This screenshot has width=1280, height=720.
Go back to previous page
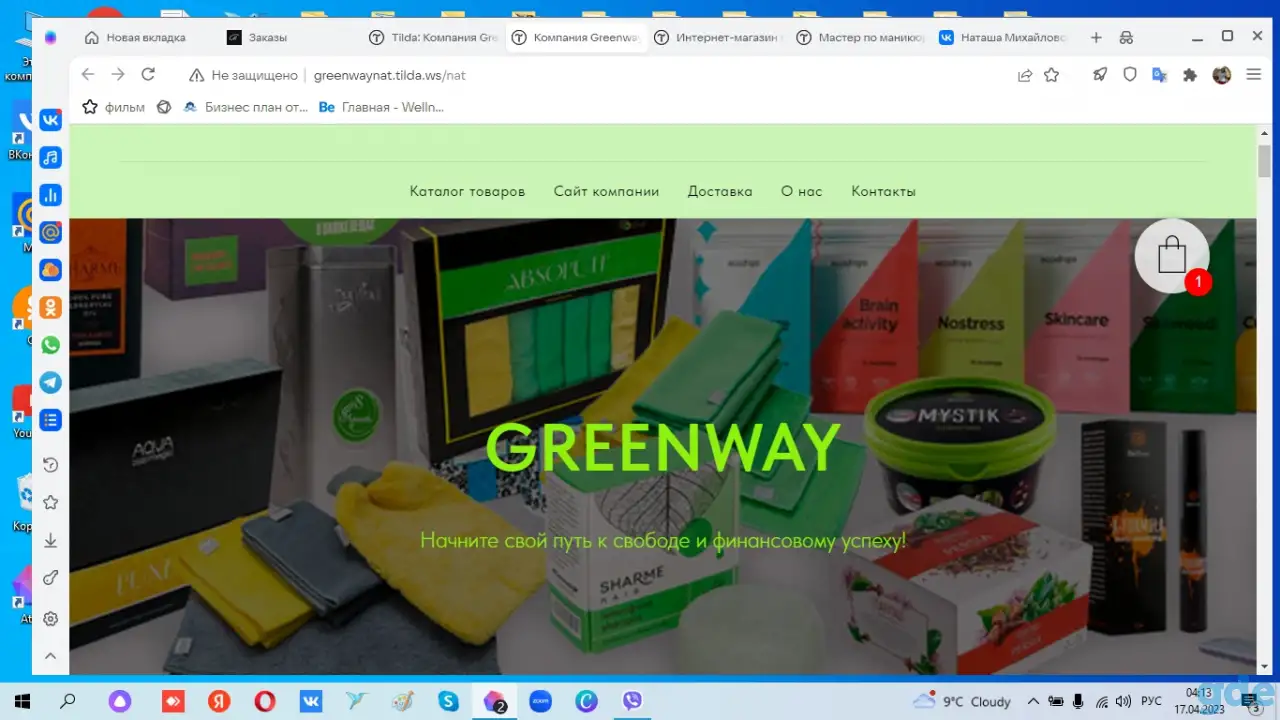[x=87, y=75]
